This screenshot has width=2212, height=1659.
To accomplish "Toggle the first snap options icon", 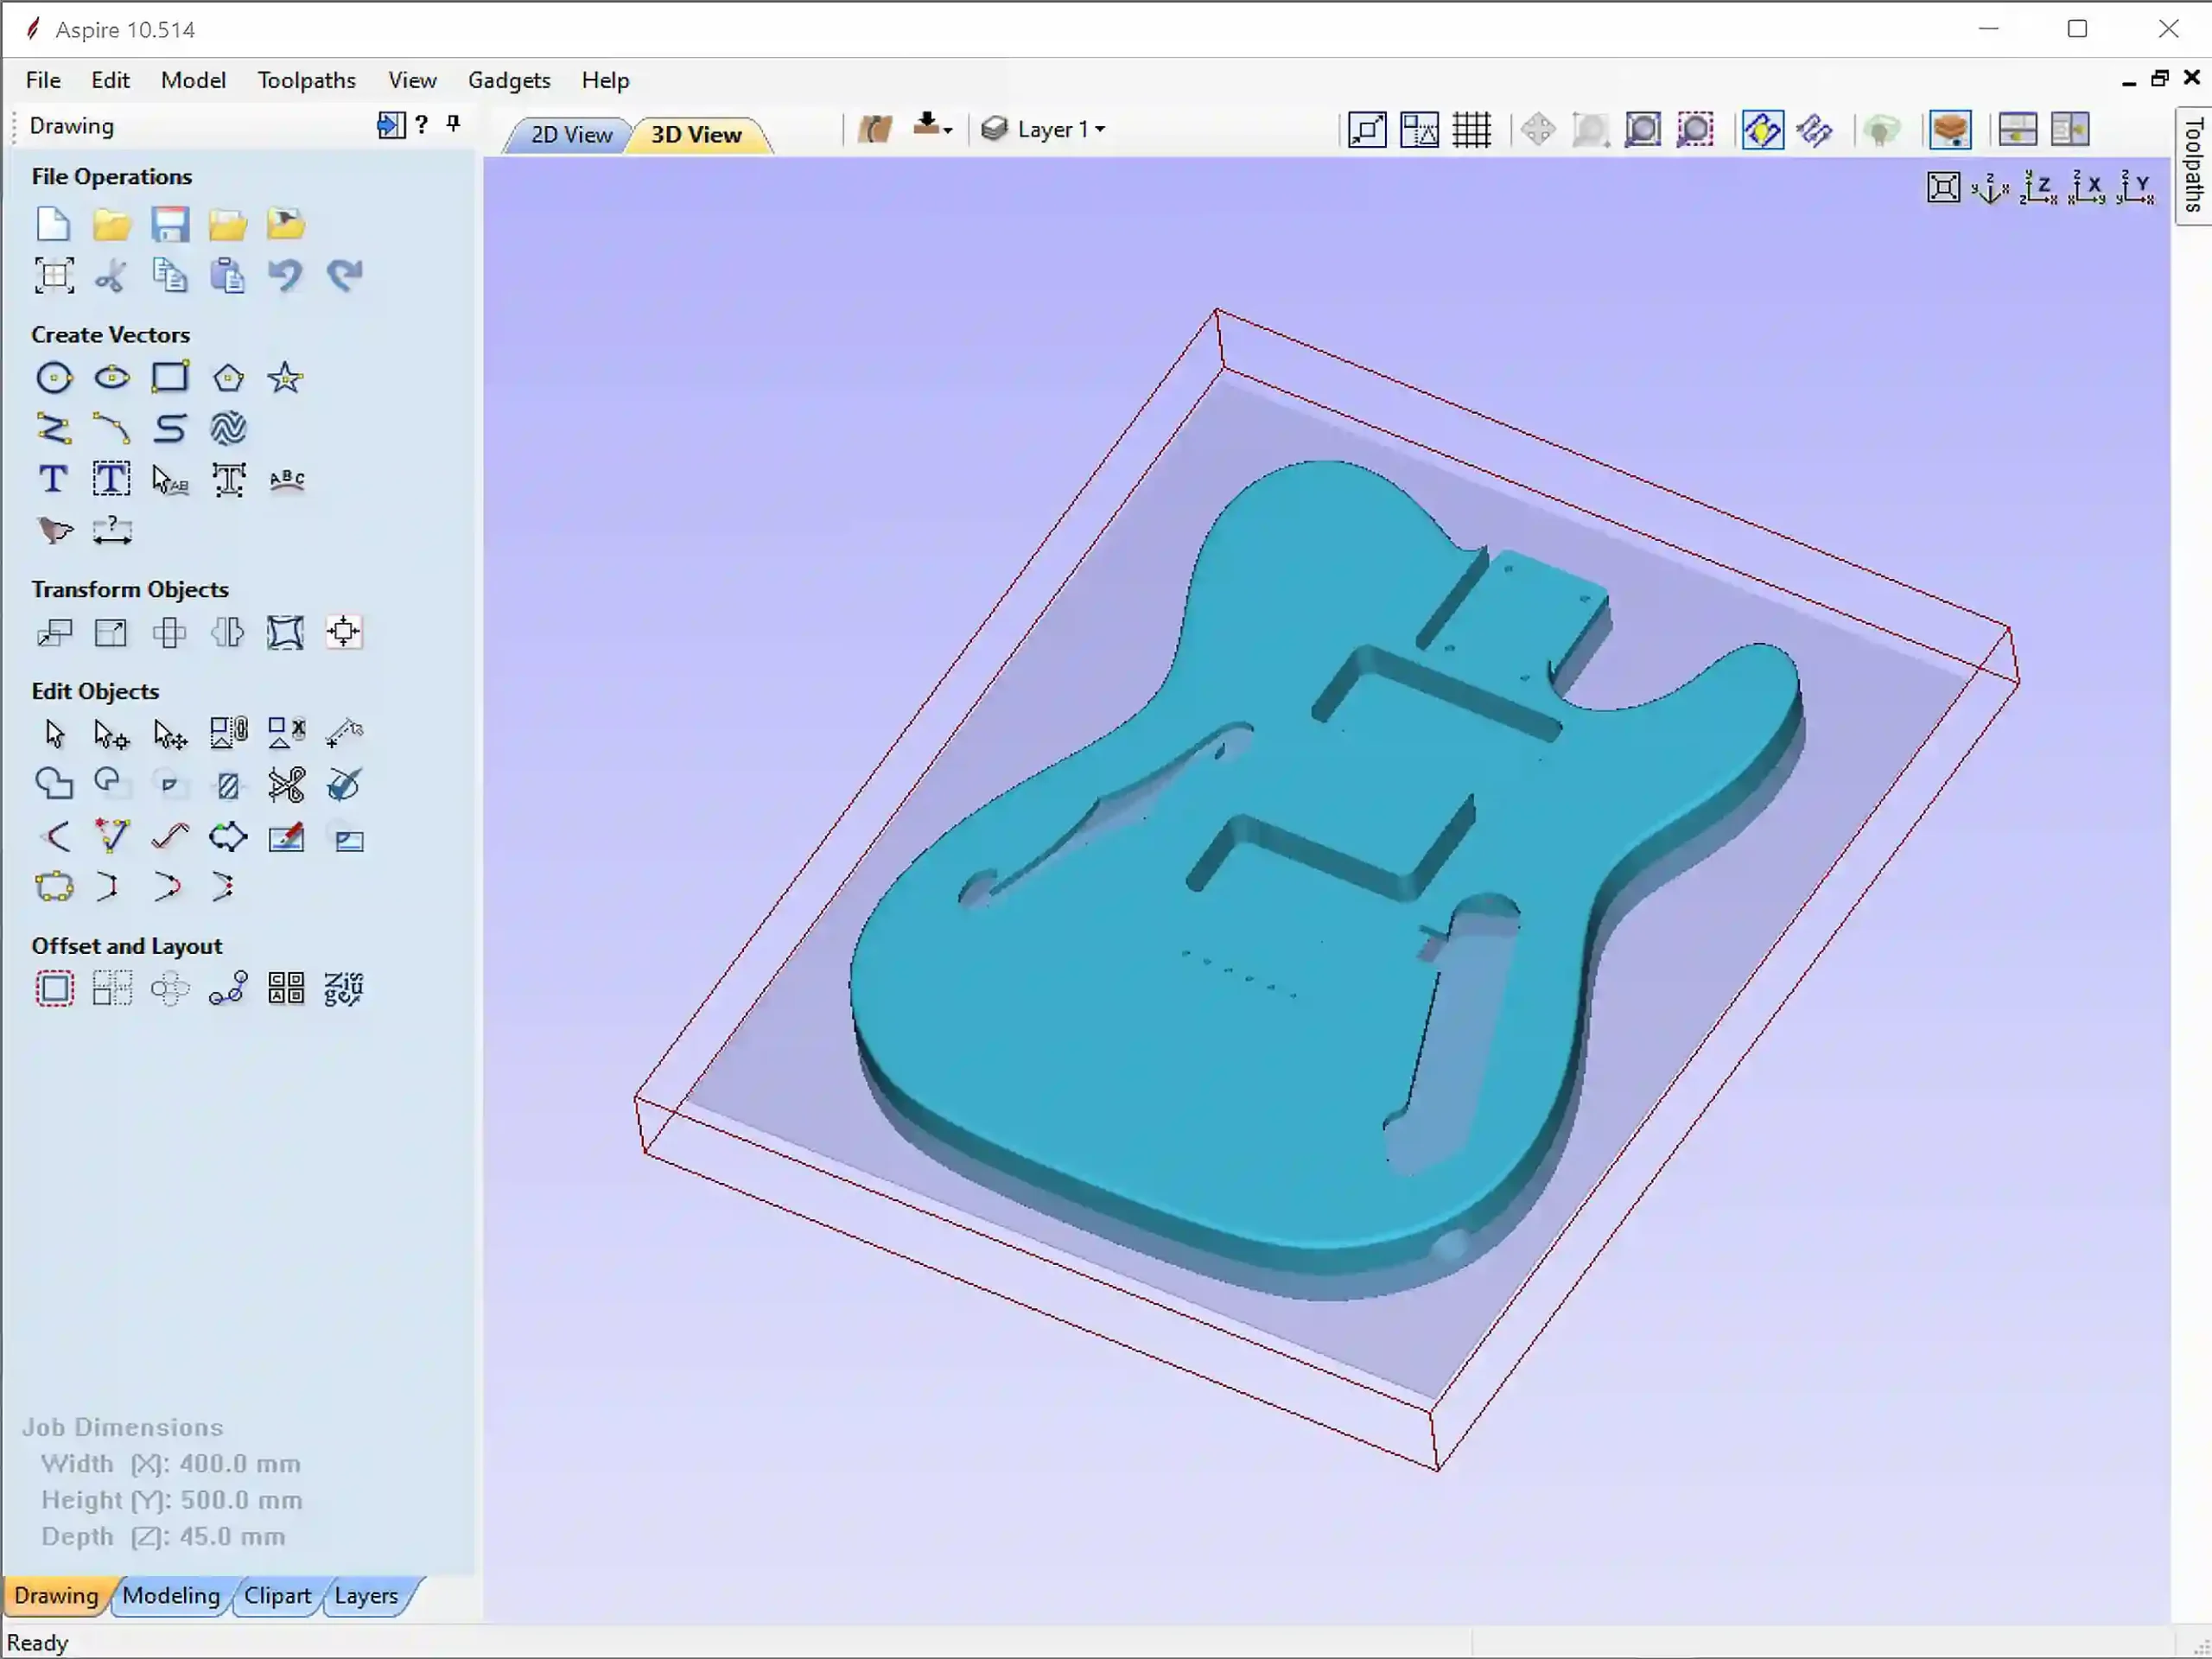I will click(x=1367, y=130).
